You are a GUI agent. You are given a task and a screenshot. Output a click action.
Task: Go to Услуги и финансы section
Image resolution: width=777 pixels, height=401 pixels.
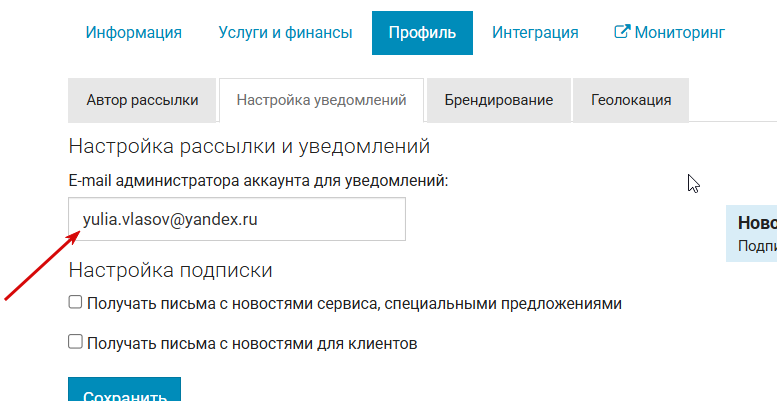pos(285,33)
